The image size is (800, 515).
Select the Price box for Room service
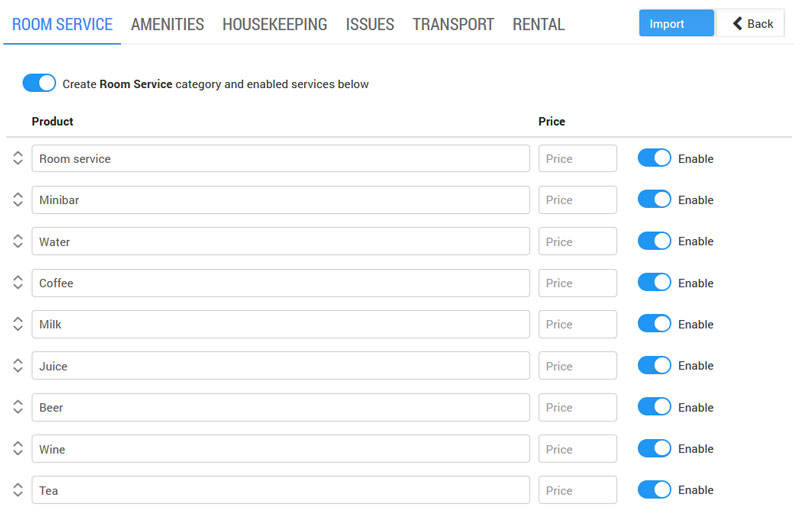pyautogui.click(x=577, y=158)
